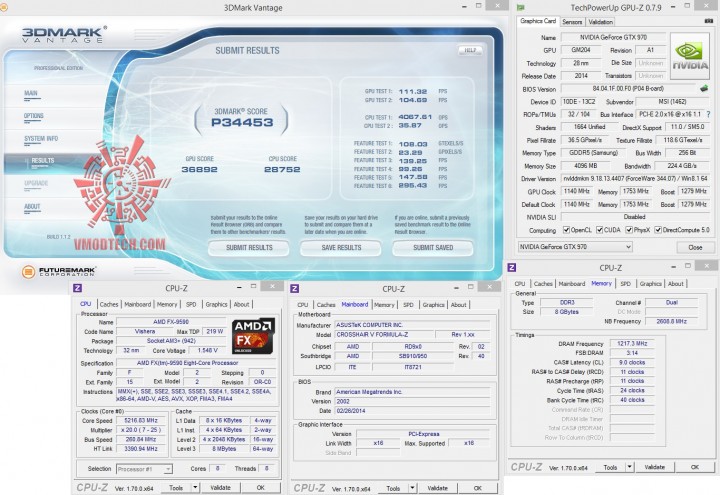Click Validate in the left CPU-Z window
Screen dimensions: 720x495
(x=220, y=488)
